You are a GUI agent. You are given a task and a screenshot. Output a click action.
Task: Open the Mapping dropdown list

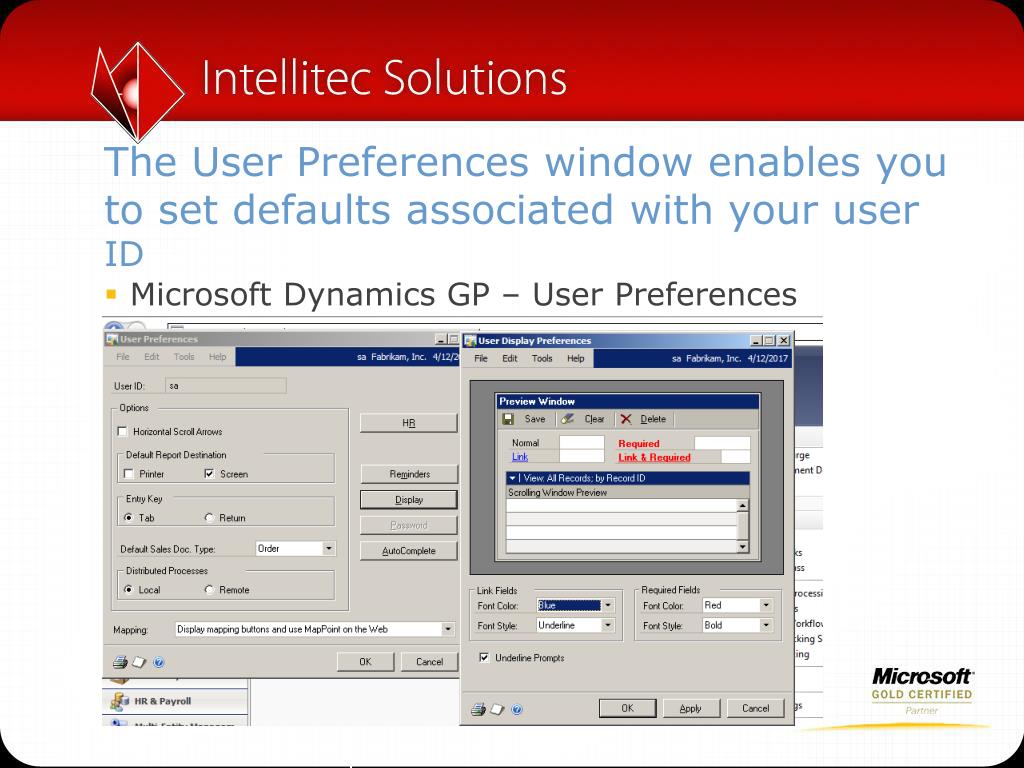pos(447,629)
